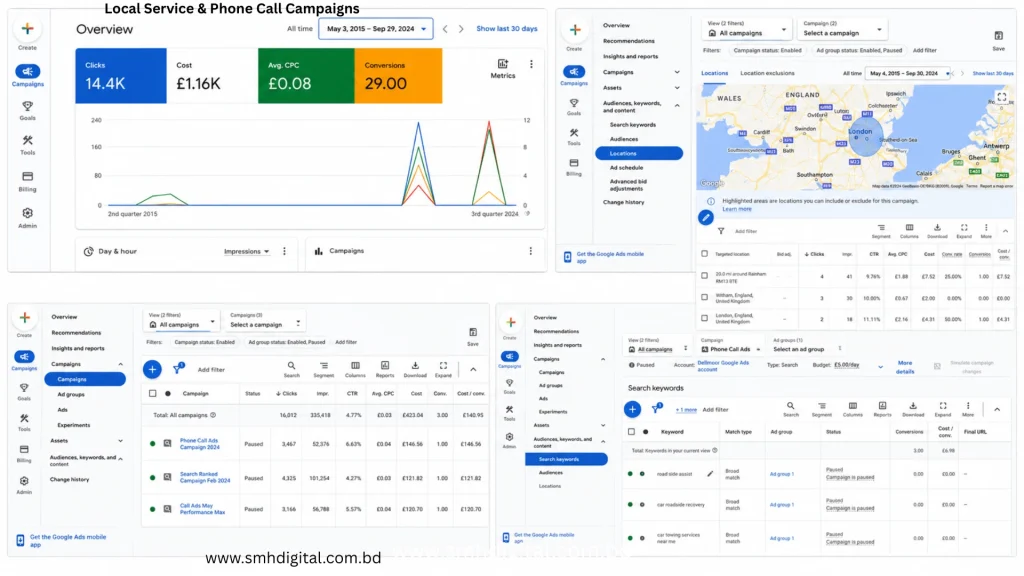This screenshot has width=1024, height=576.
Task: Open three-dot menu on Day & hour card
Action: pos(284,251)
